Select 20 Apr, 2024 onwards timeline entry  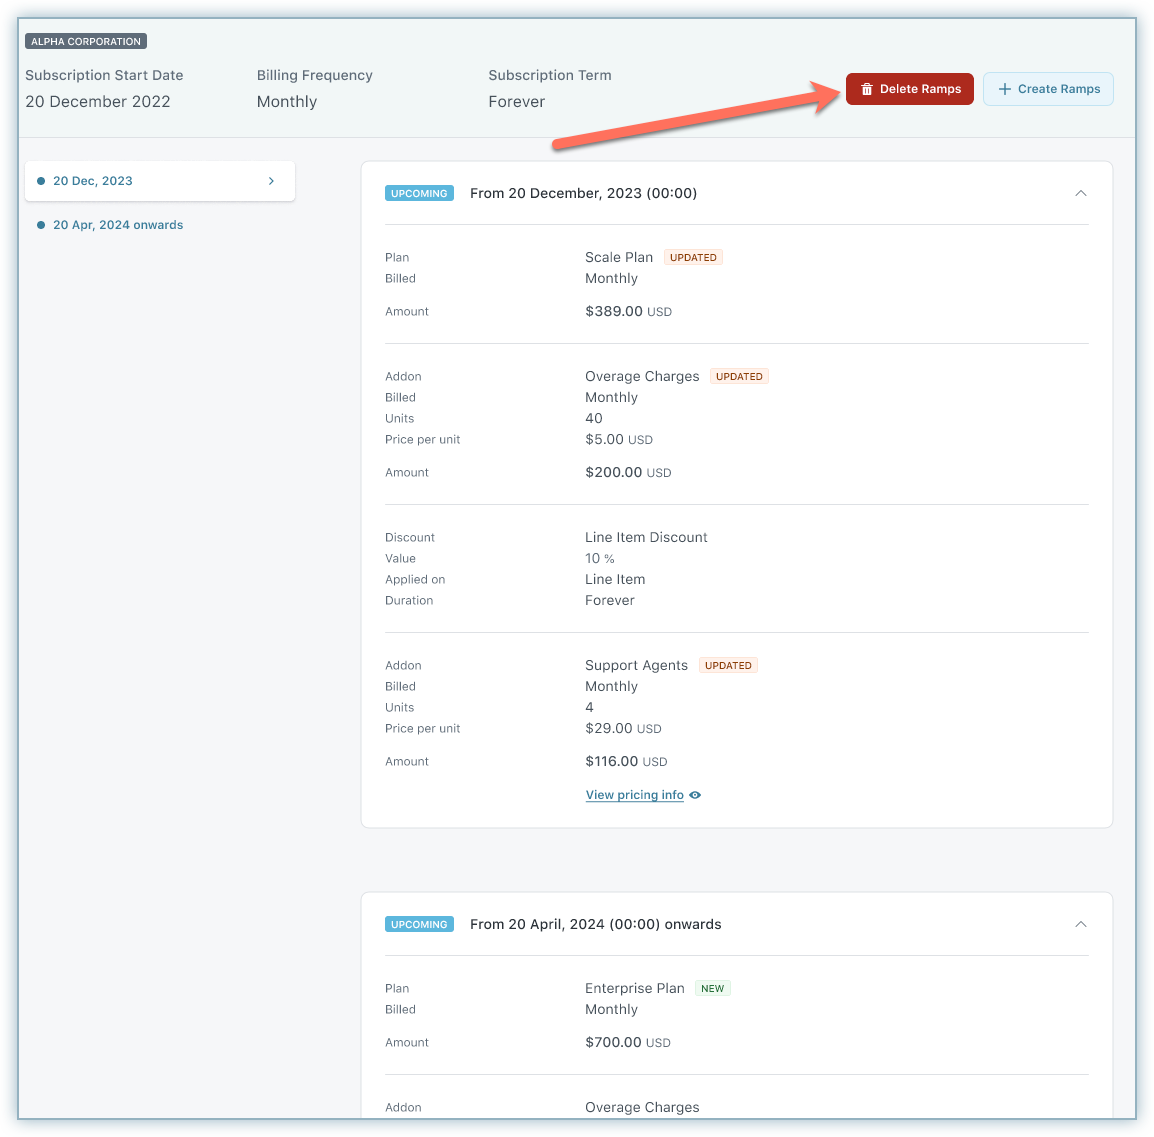(118, 225)
